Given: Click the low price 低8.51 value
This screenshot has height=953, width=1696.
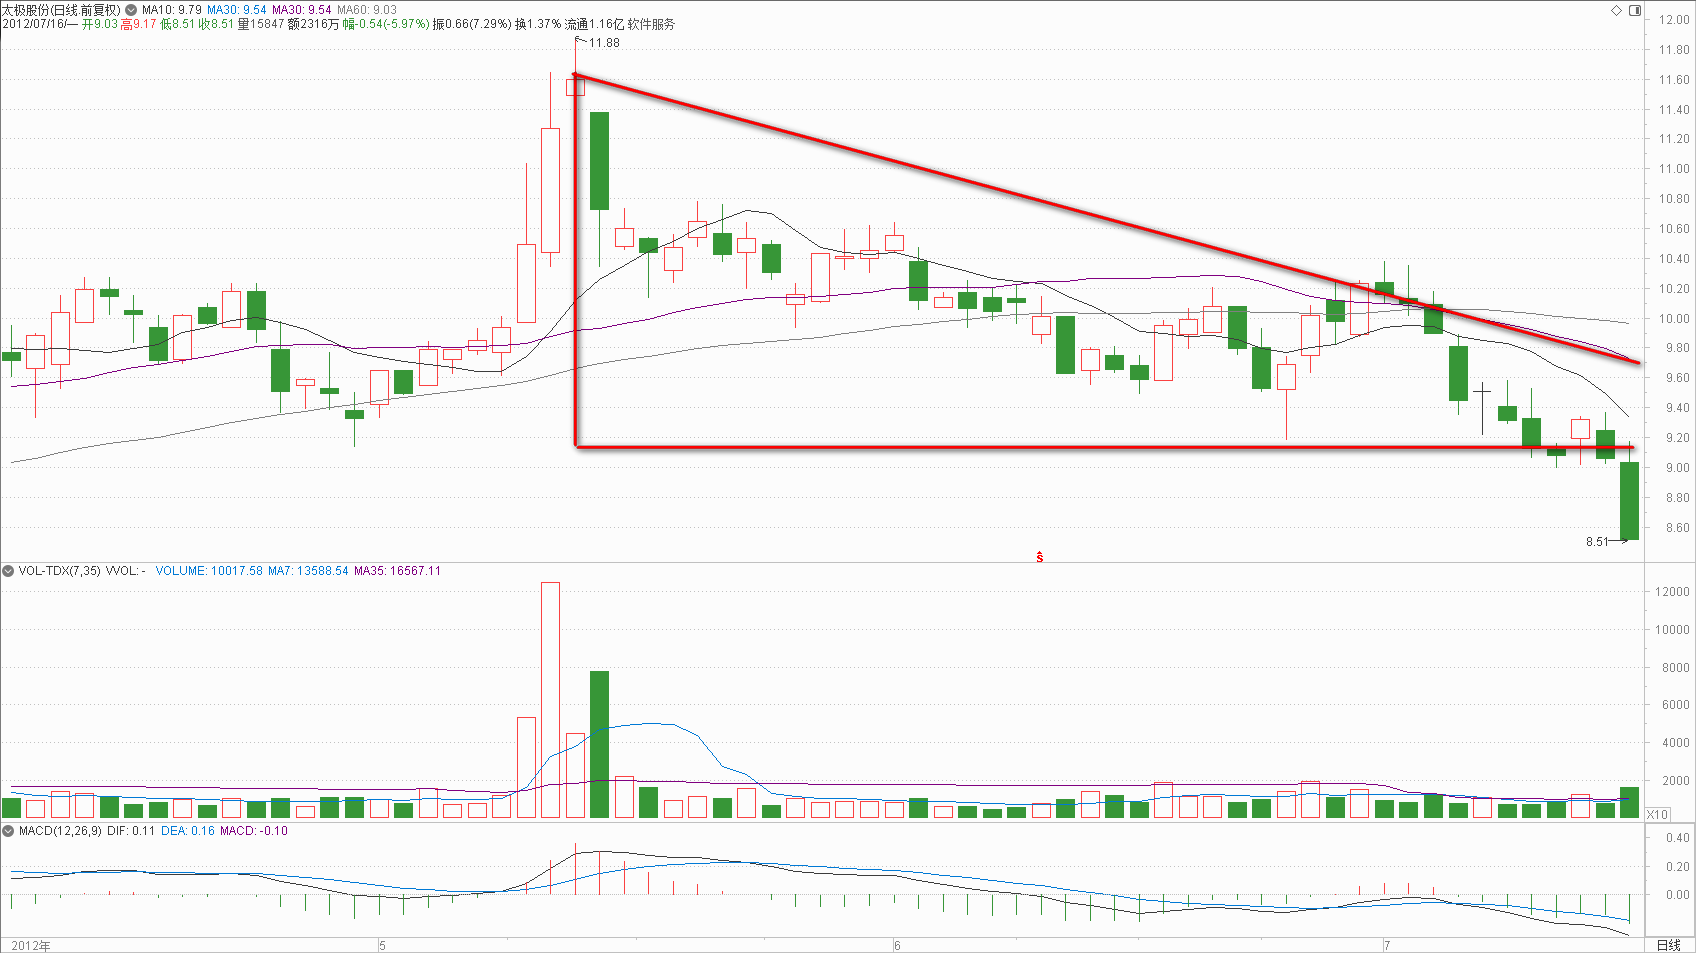Looking at the screenshot, I should 178,24.
